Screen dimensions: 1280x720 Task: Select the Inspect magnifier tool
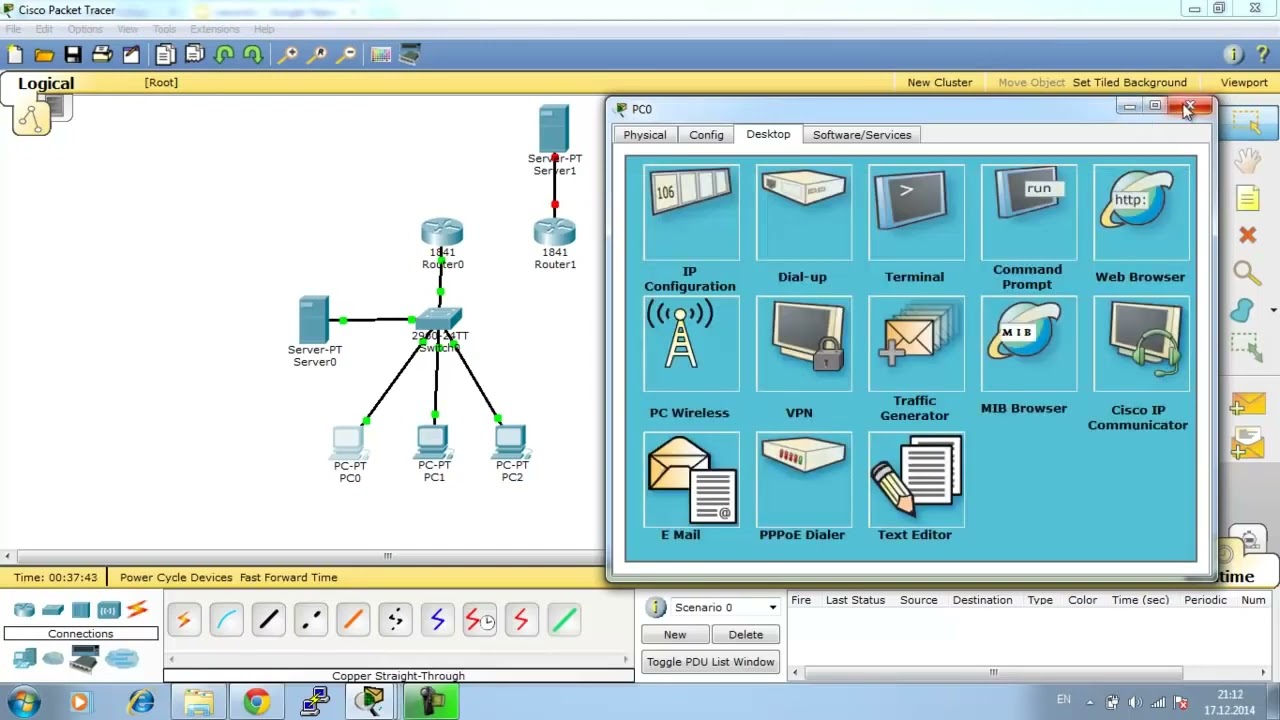tap(1247, 273)
